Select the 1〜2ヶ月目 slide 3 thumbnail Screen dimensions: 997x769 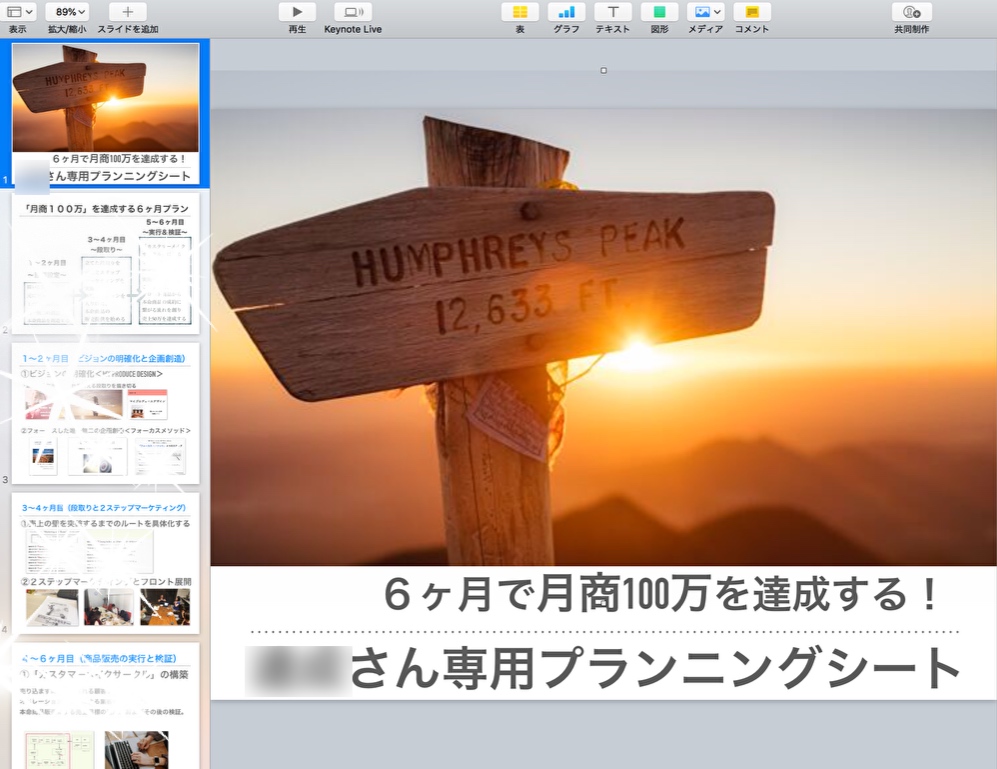pos(105,414)
